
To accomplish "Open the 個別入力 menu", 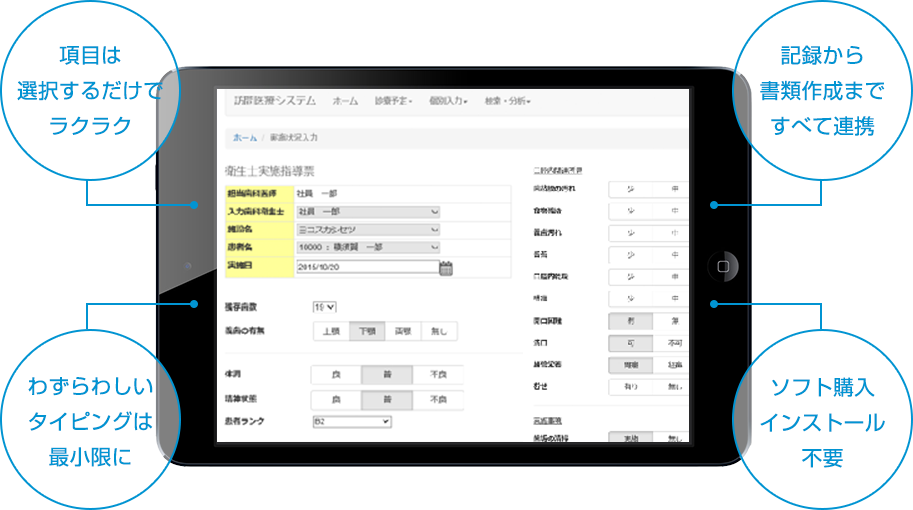I will 448,102.
